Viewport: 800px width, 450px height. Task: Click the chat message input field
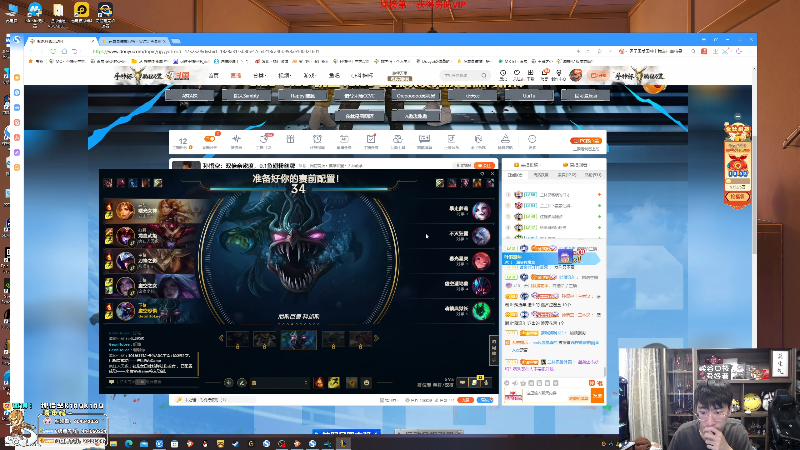pyautogui.click(x=558, y=395)
